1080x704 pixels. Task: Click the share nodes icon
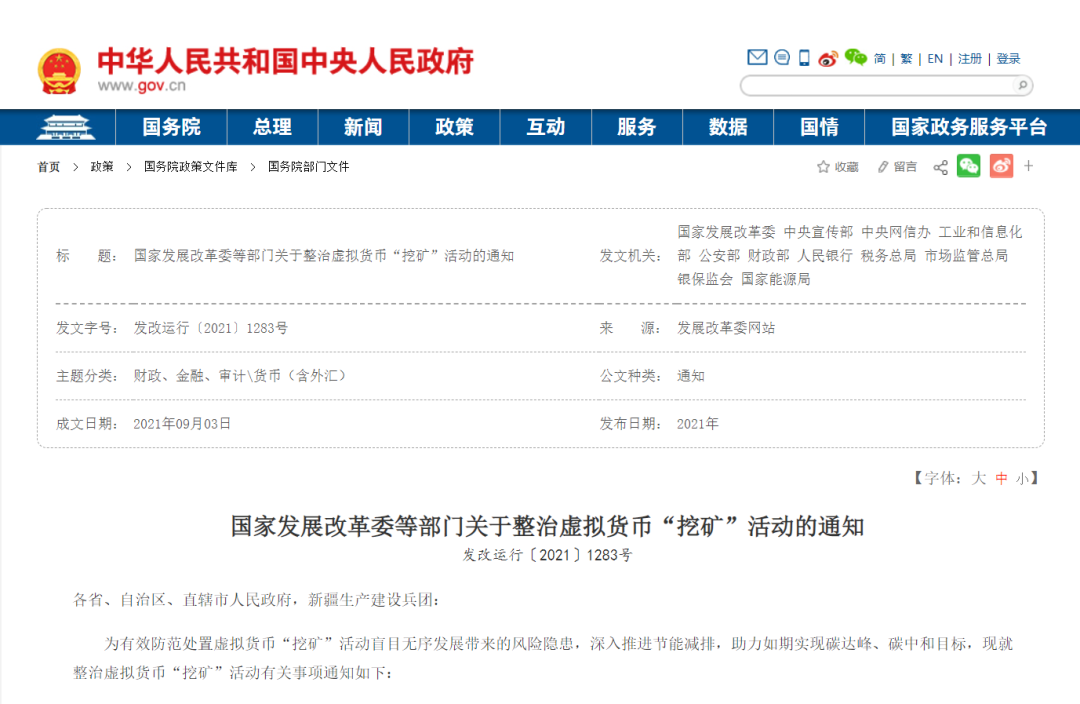(940, 167)
